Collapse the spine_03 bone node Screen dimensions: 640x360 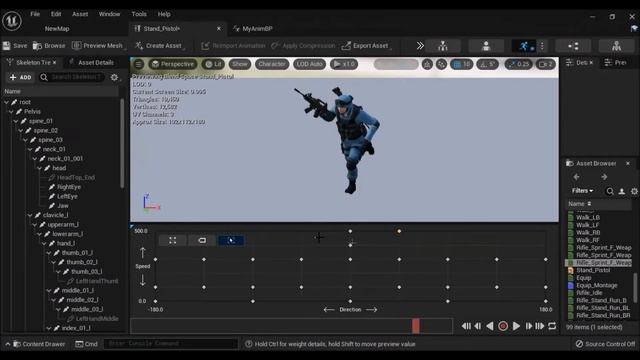tap(26, 140)
